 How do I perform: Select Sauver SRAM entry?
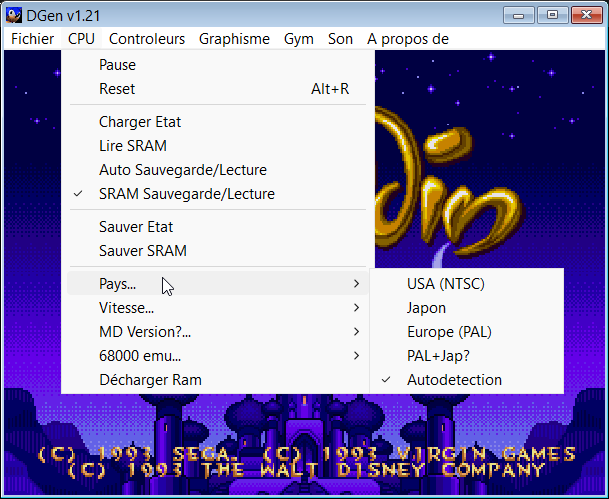click(x=218, y=251)
